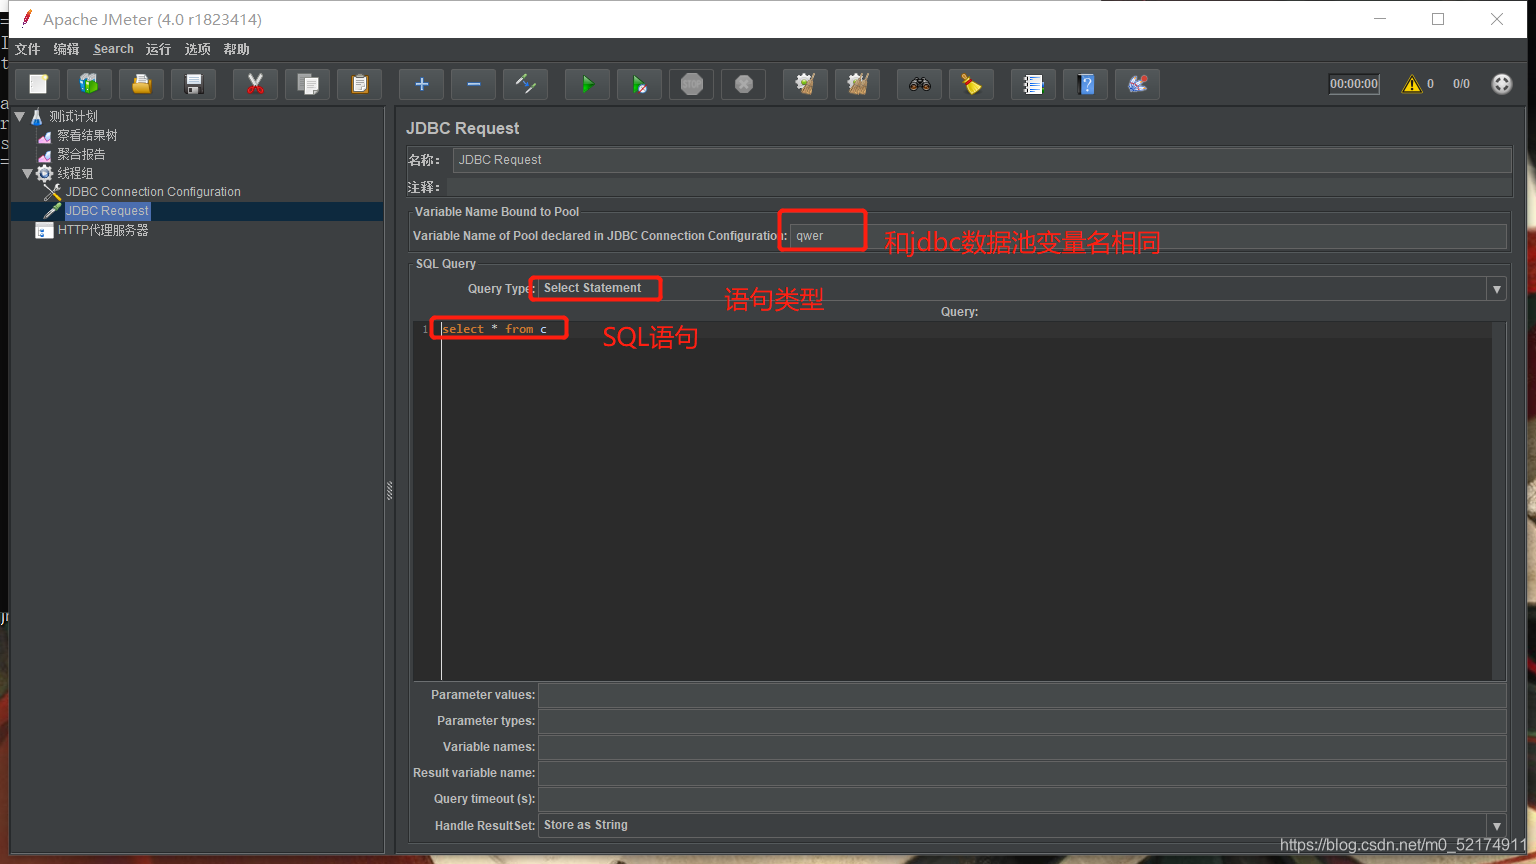Open the Search menu

coord(113,49)
